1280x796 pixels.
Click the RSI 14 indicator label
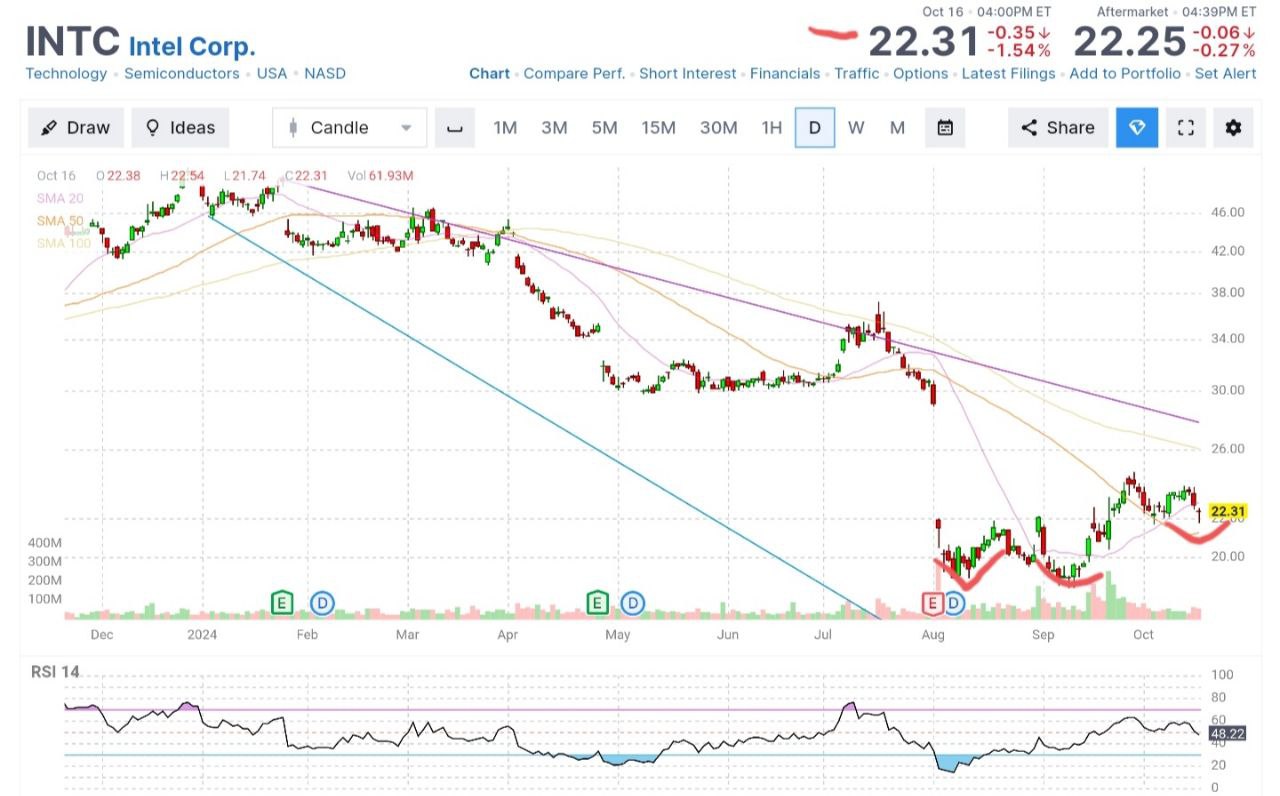pyautogui.click(x=55, y=672)
